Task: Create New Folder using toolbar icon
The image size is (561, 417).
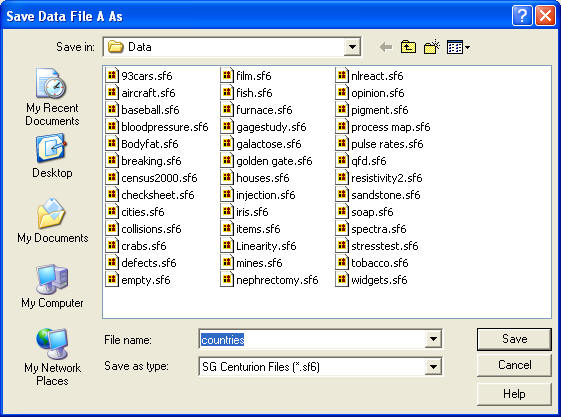Action: pyautogui.click(x=431, y=47)
